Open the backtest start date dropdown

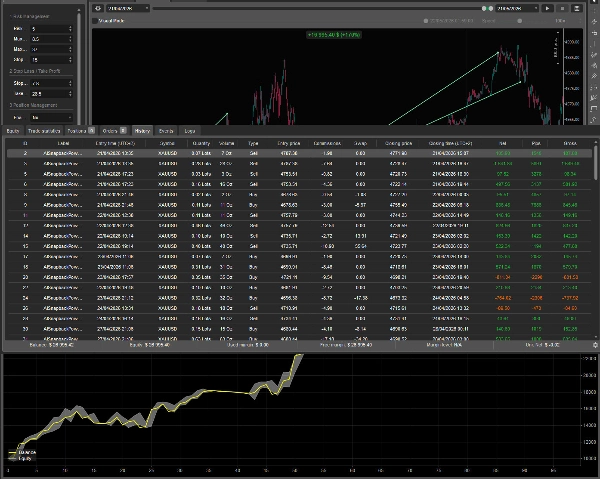click(x=128, y=8)
